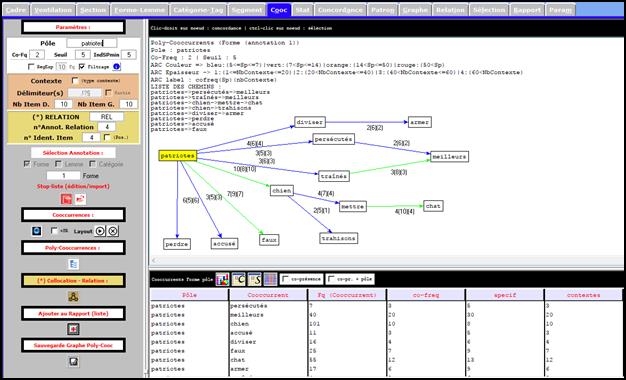Start the graph layout with the play button
The image size is (626, 380).
click(x=100, y=231)
